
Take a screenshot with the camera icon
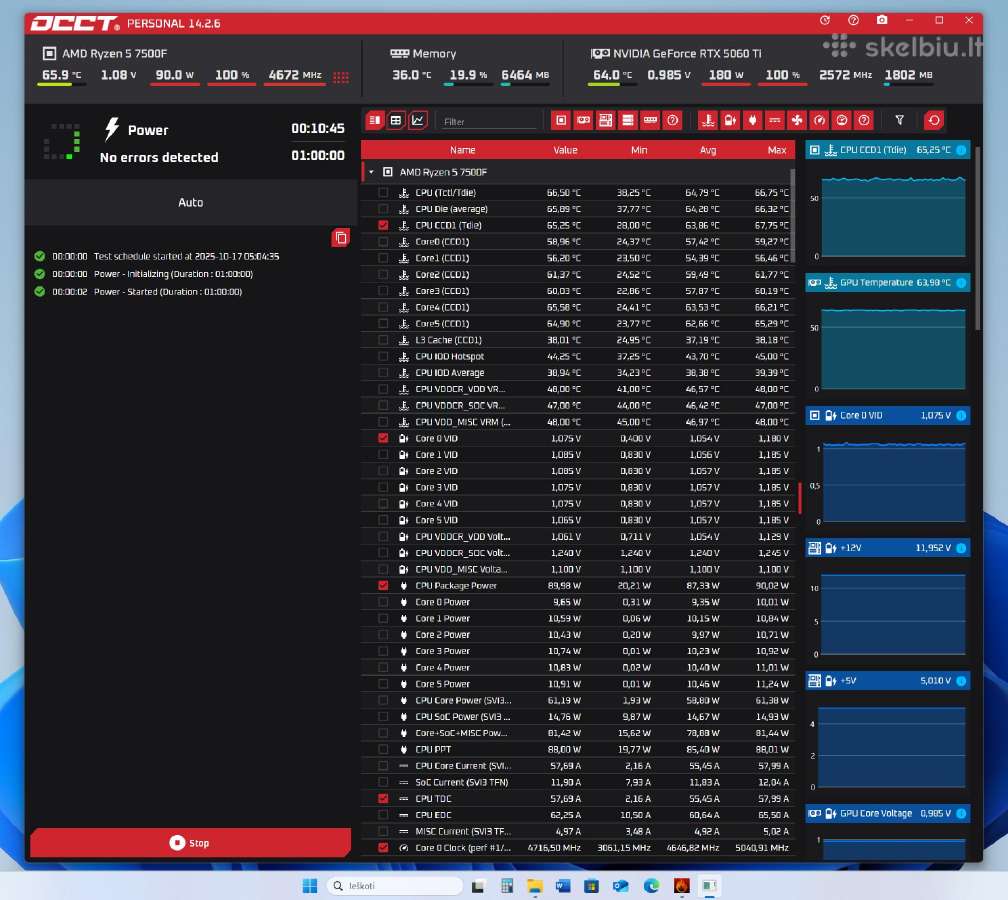click(x=882, y=20)
